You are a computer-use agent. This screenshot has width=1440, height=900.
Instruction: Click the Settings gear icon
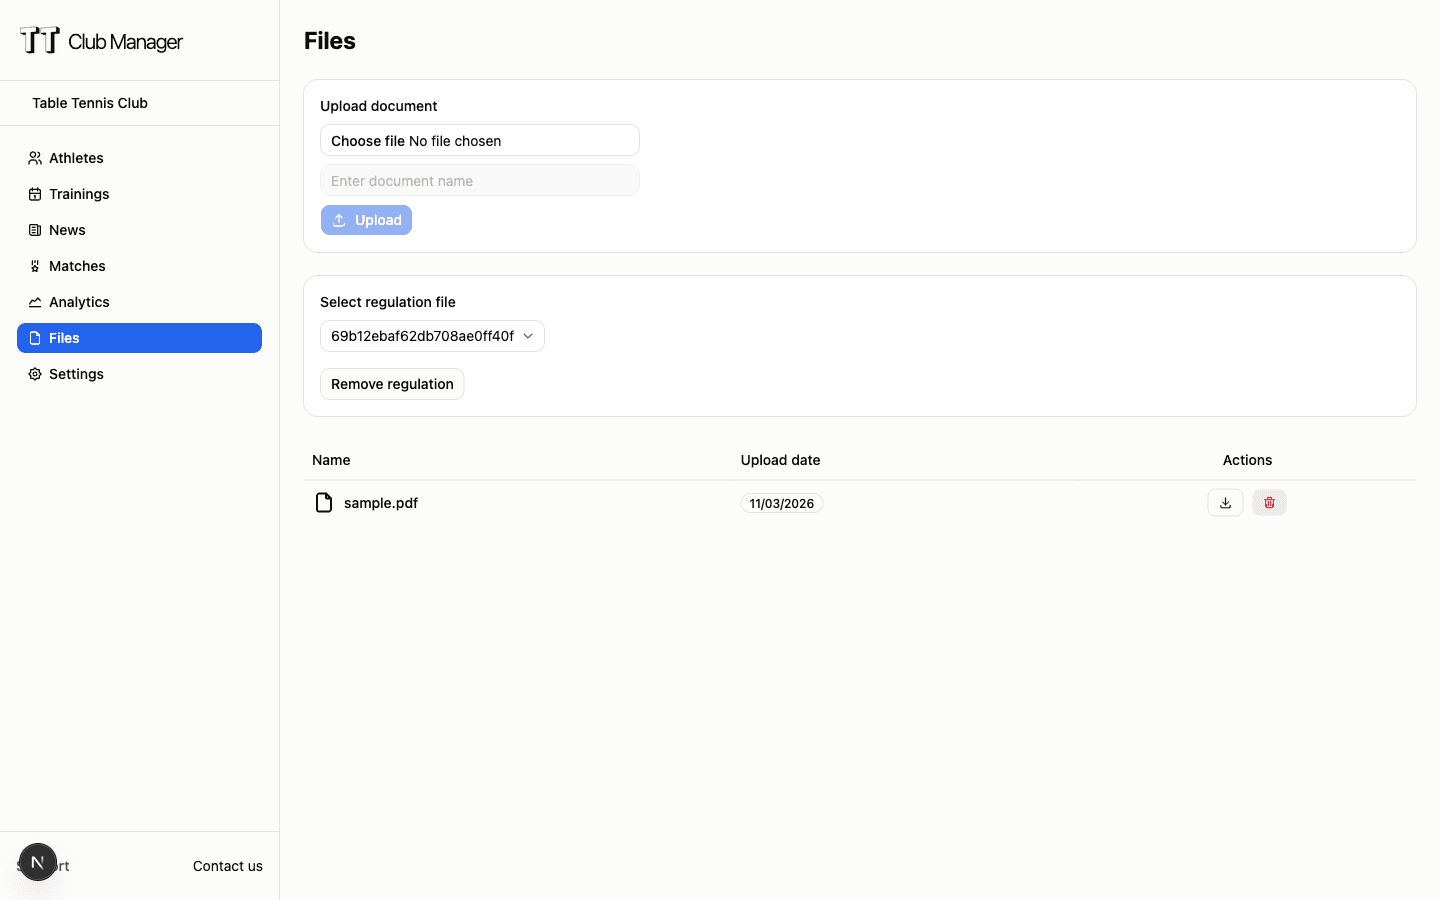[33, 373]
